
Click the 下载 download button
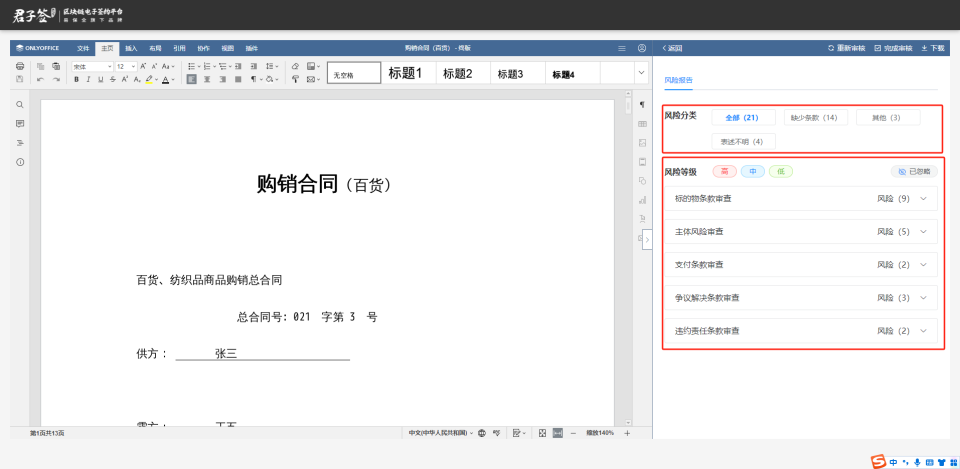(x=932, y=48)
